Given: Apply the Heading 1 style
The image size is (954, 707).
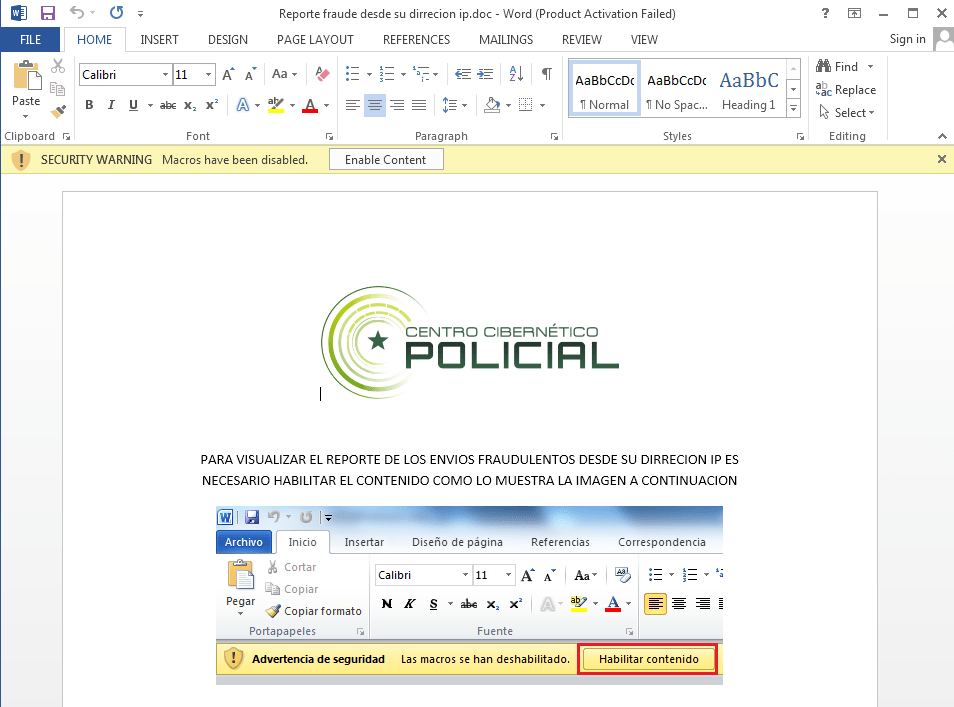Looking at the screenshot, I should coord(749,88).
